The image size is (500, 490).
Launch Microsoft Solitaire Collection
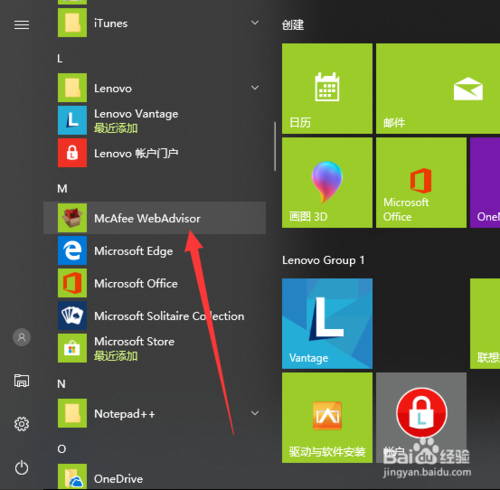(155, 316)
